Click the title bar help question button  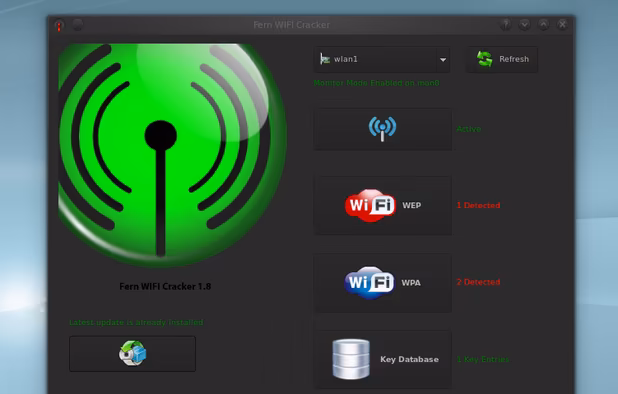(506, 25)
